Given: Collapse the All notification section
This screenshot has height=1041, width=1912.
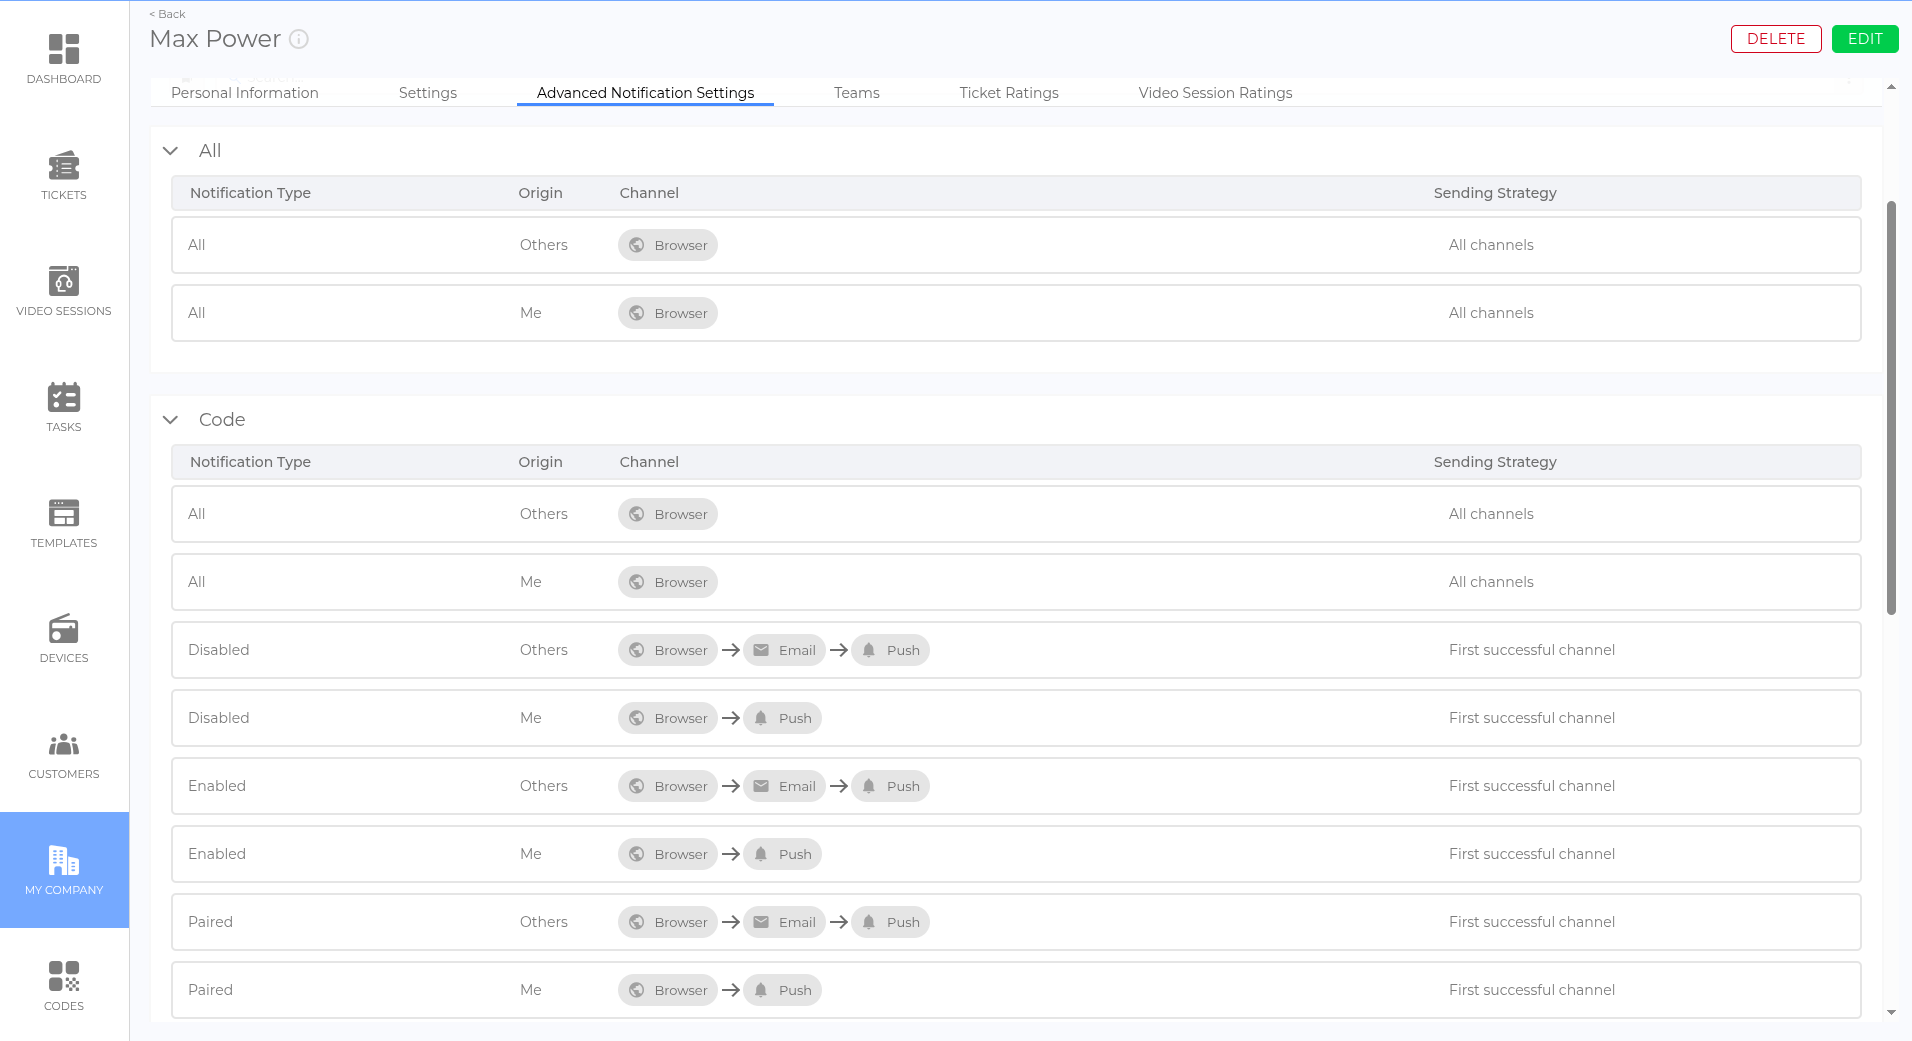Looking at the screenshot, I should pos(171,151).
